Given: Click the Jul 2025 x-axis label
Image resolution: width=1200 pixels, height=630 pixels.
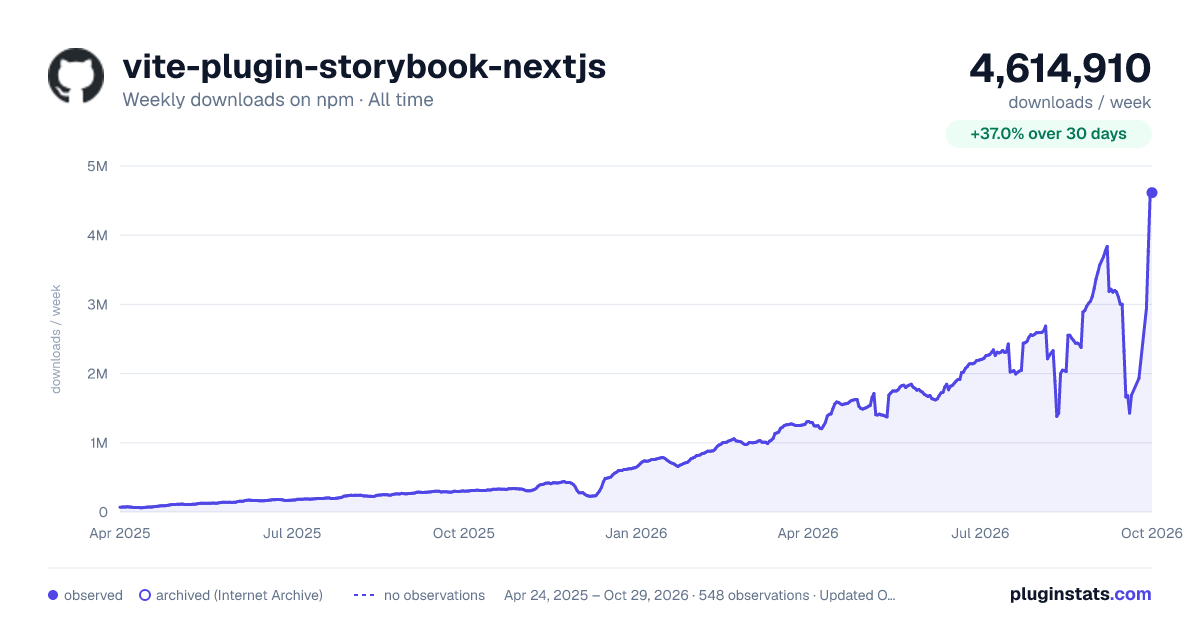Looking at the screenshot, I should 292,533.
